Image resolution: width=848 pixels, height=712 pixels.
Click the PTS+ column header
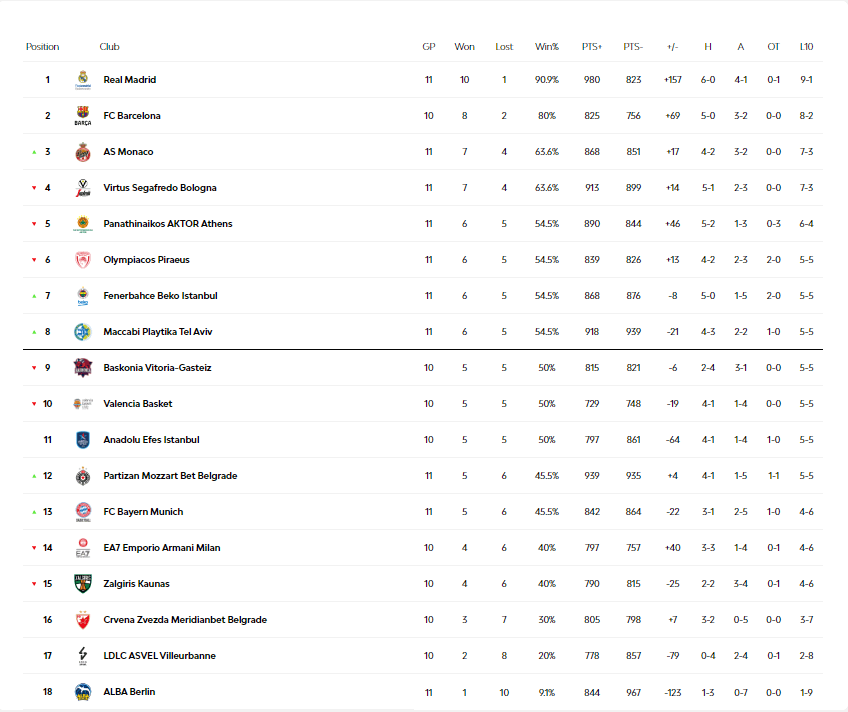(592, 47)
